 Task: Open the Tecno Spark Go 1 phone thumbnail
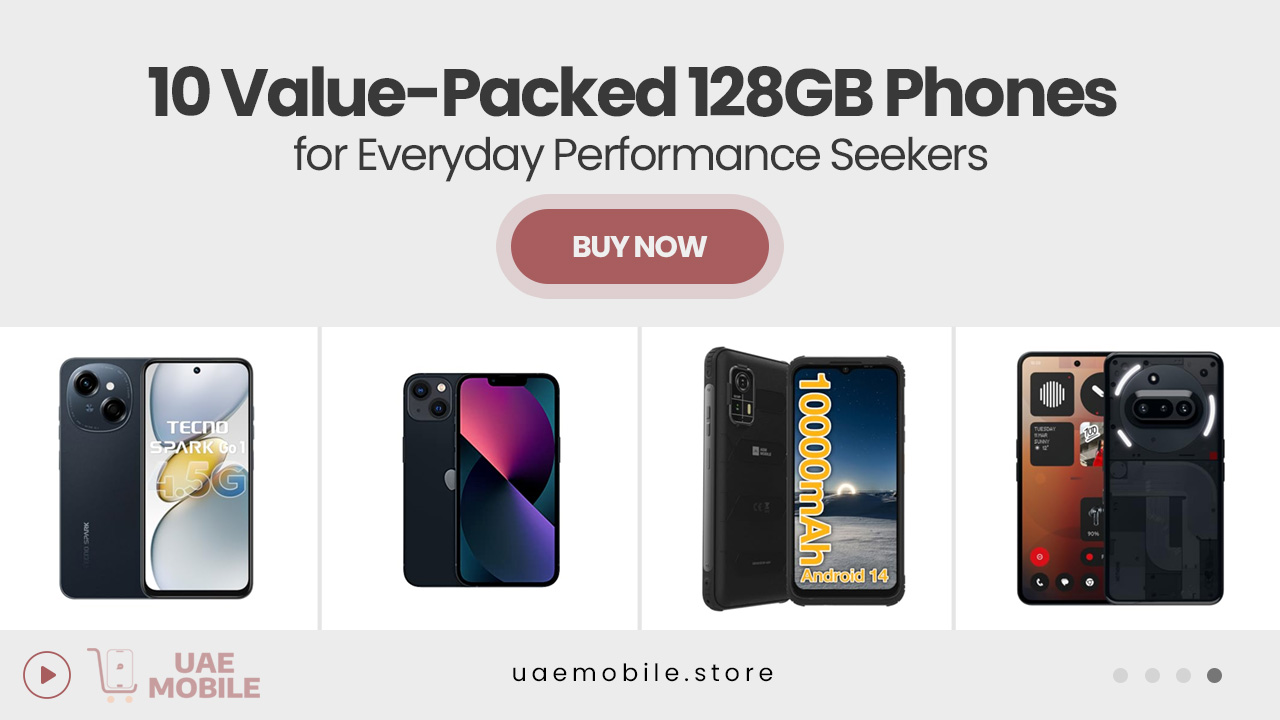click(x=156, y=478)
